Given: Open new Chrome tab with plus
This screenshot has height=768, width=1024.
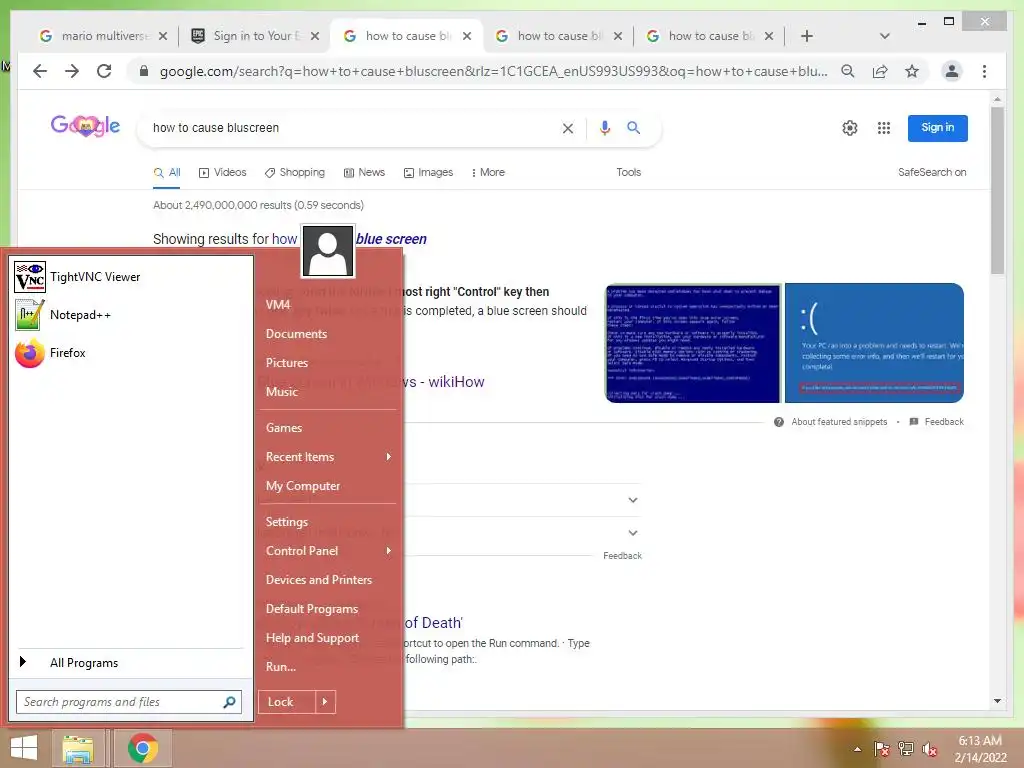Looking at the screenshot, I should click(807, 36).
